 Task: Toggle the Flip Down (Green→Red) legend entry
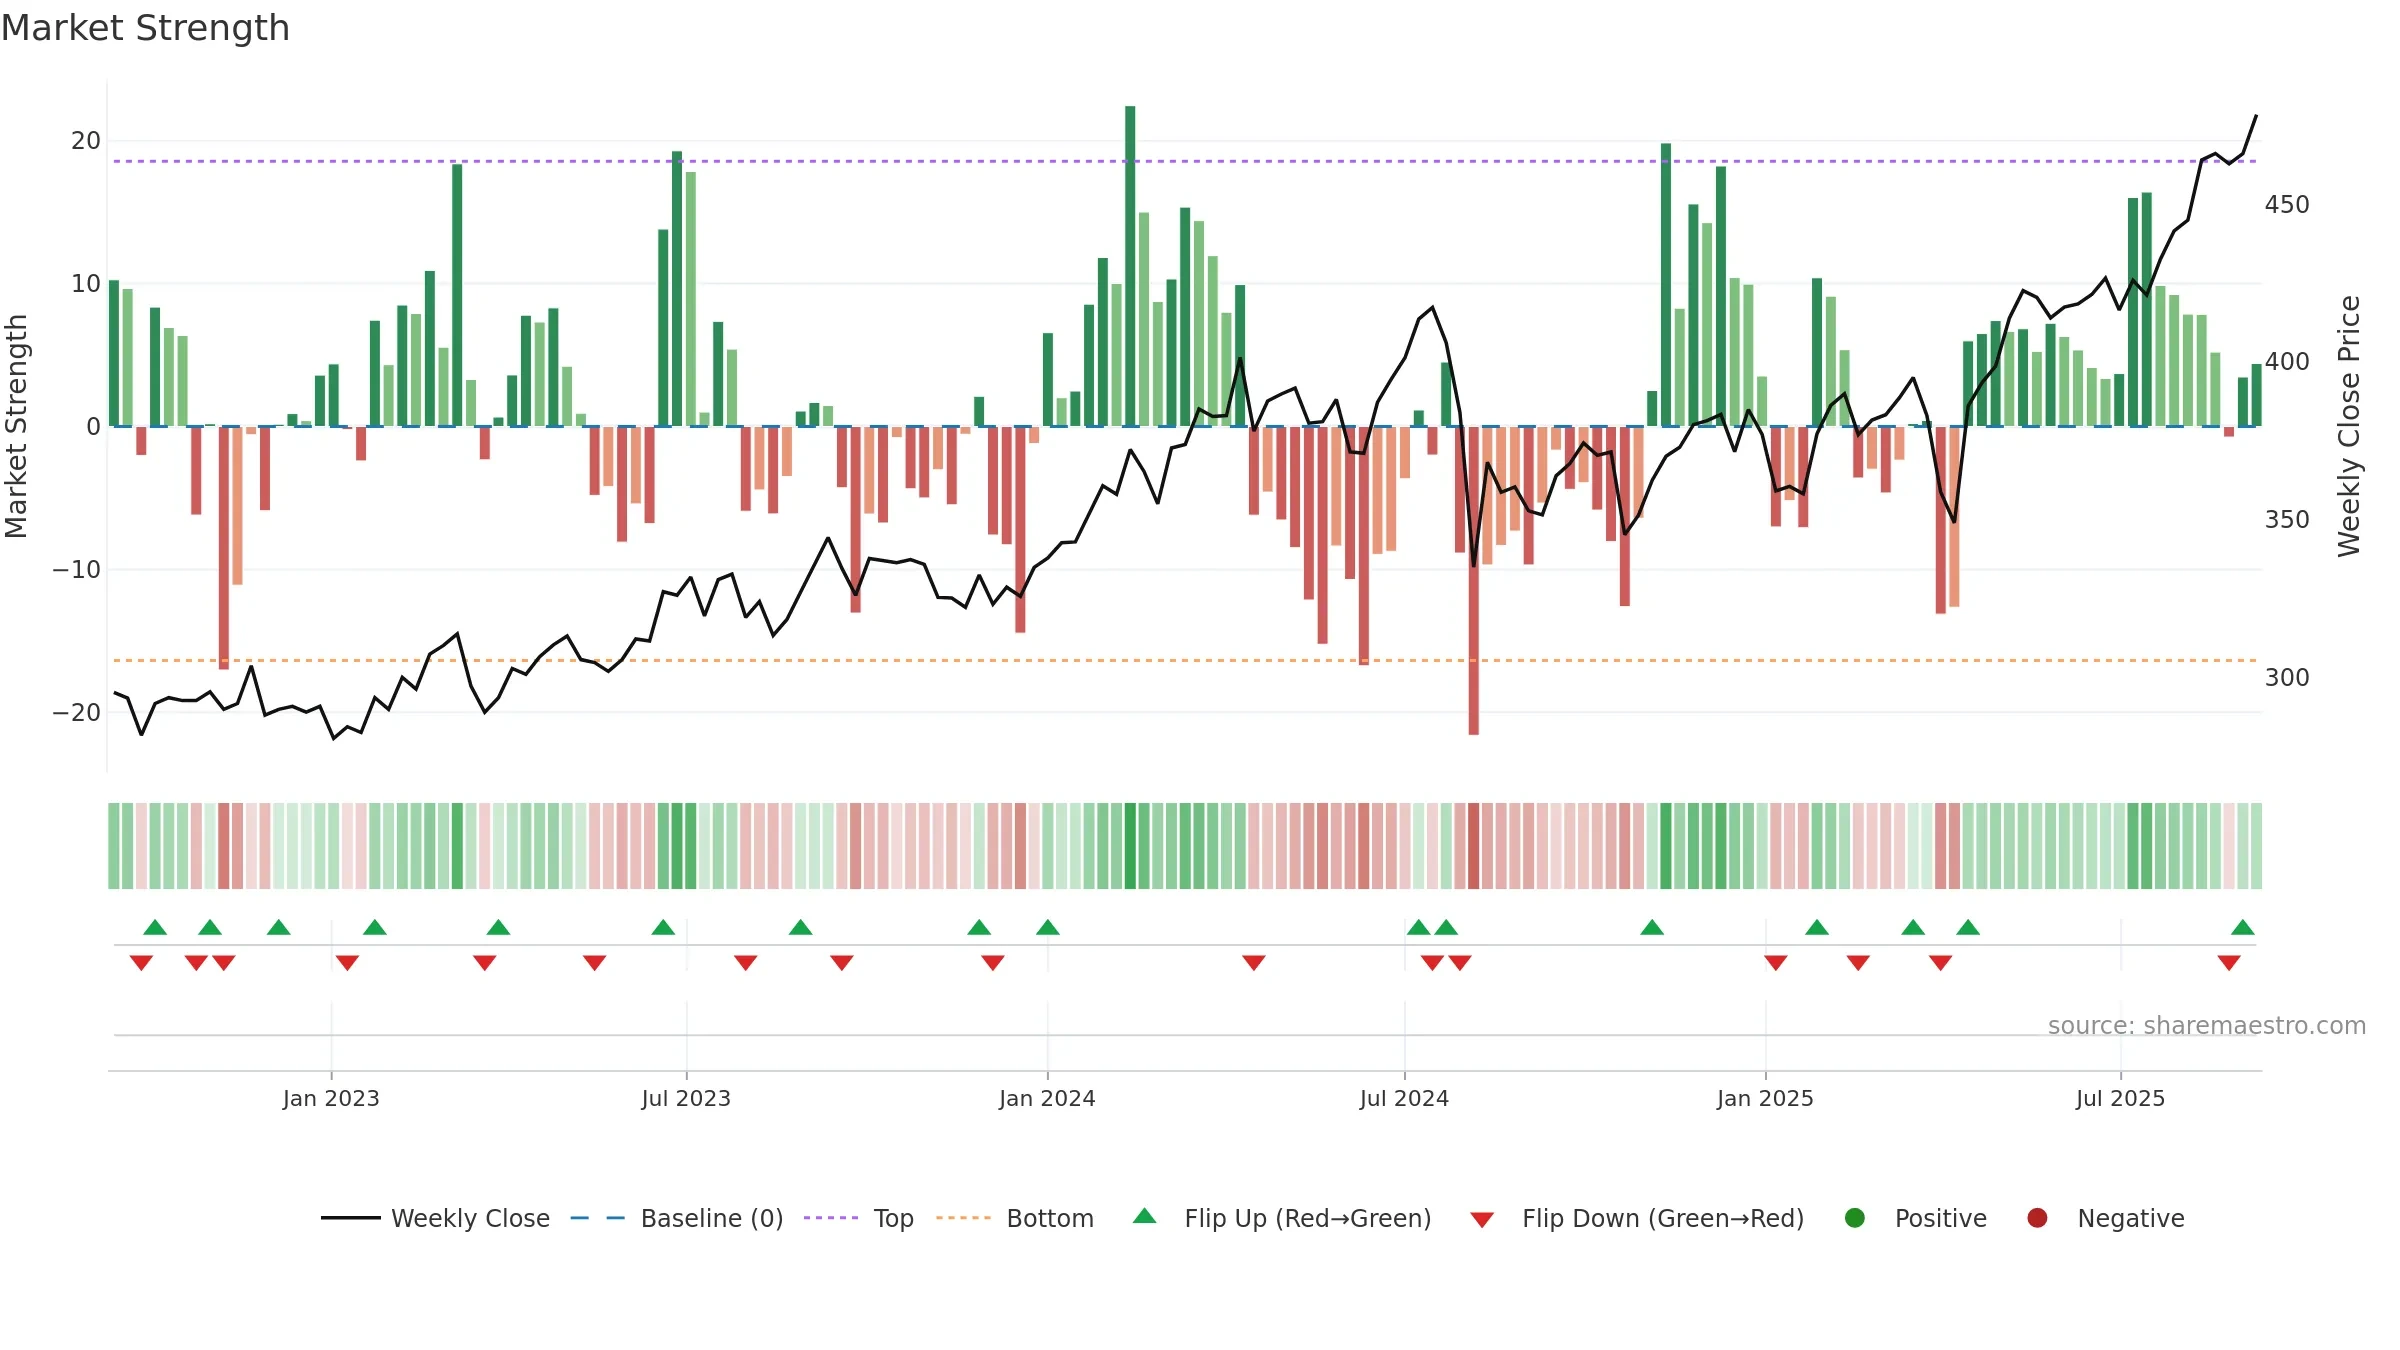[1637, 1218]
